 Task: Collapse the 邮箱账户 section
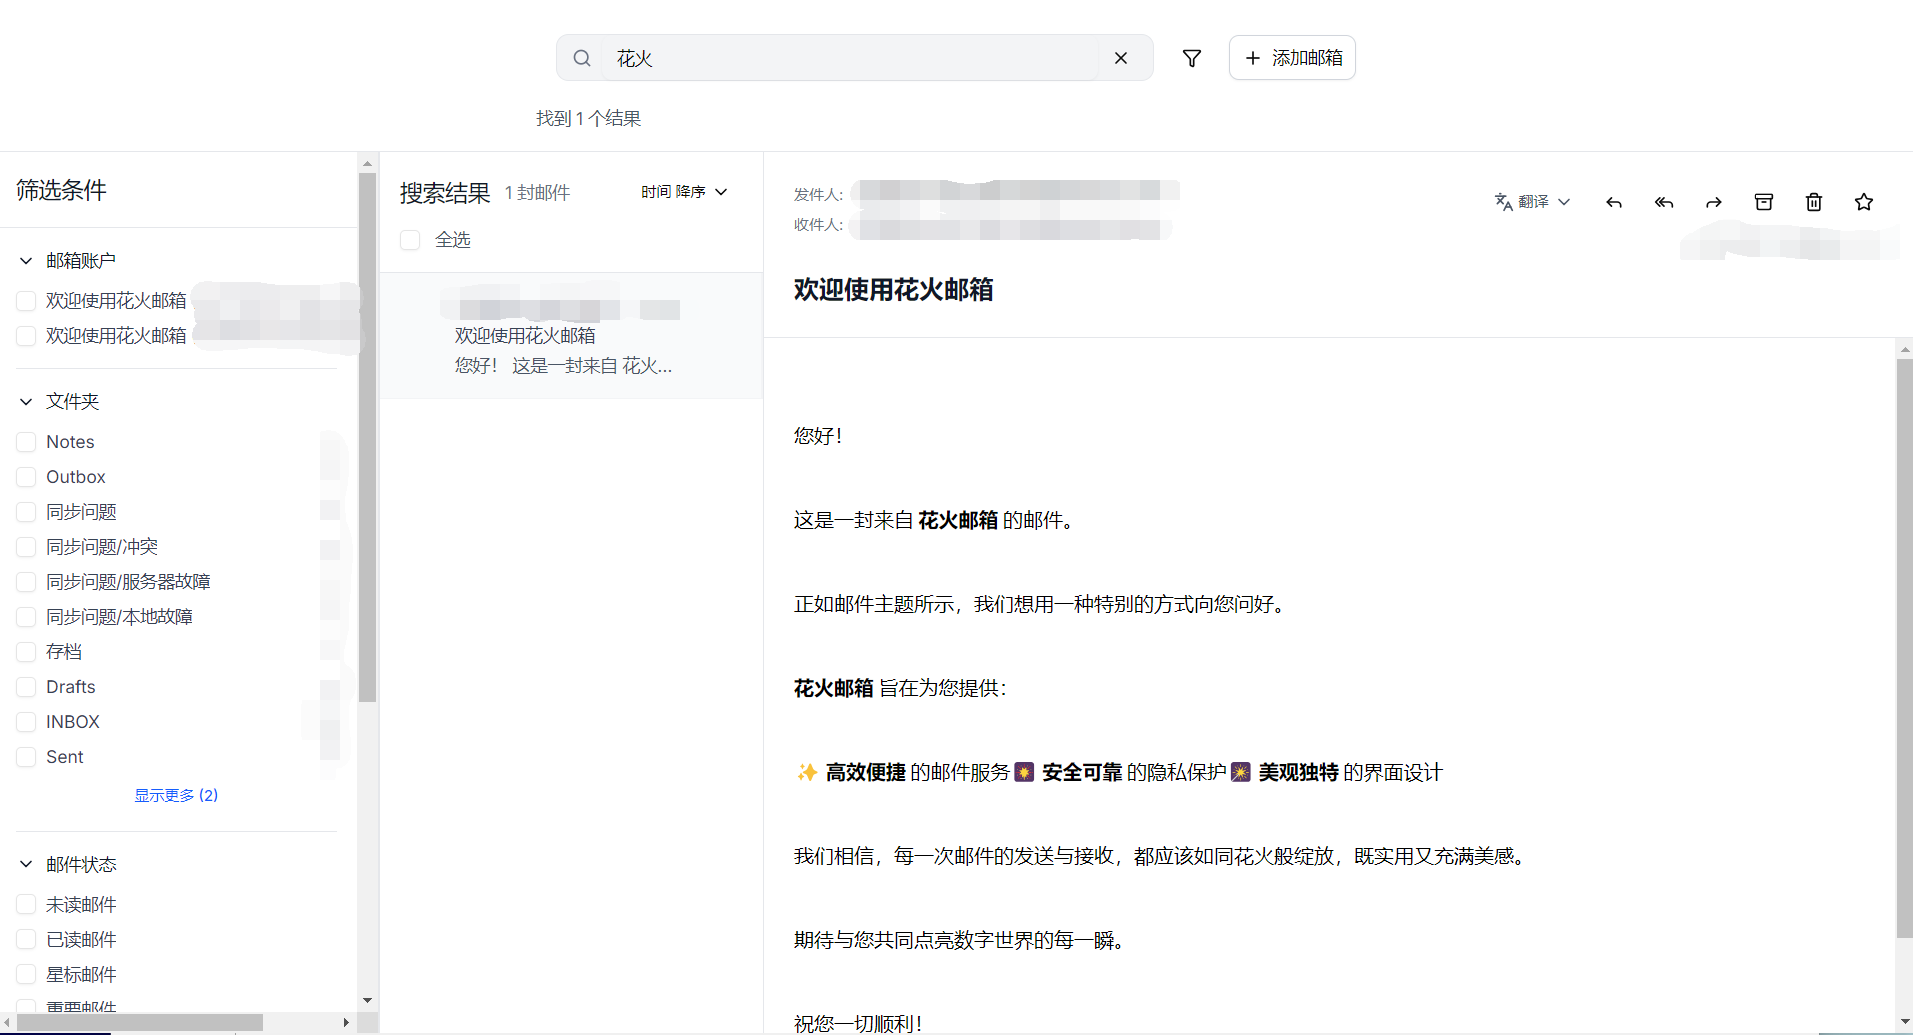26,261
